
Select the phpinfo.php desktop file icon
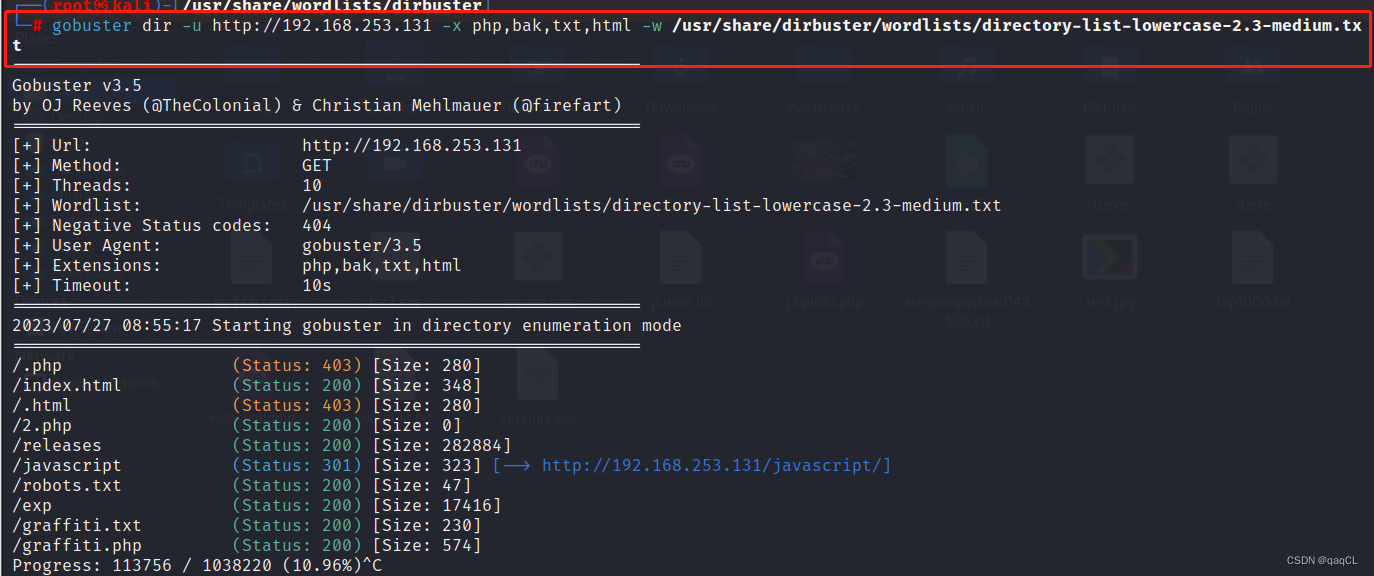click(x=824, y=270)
